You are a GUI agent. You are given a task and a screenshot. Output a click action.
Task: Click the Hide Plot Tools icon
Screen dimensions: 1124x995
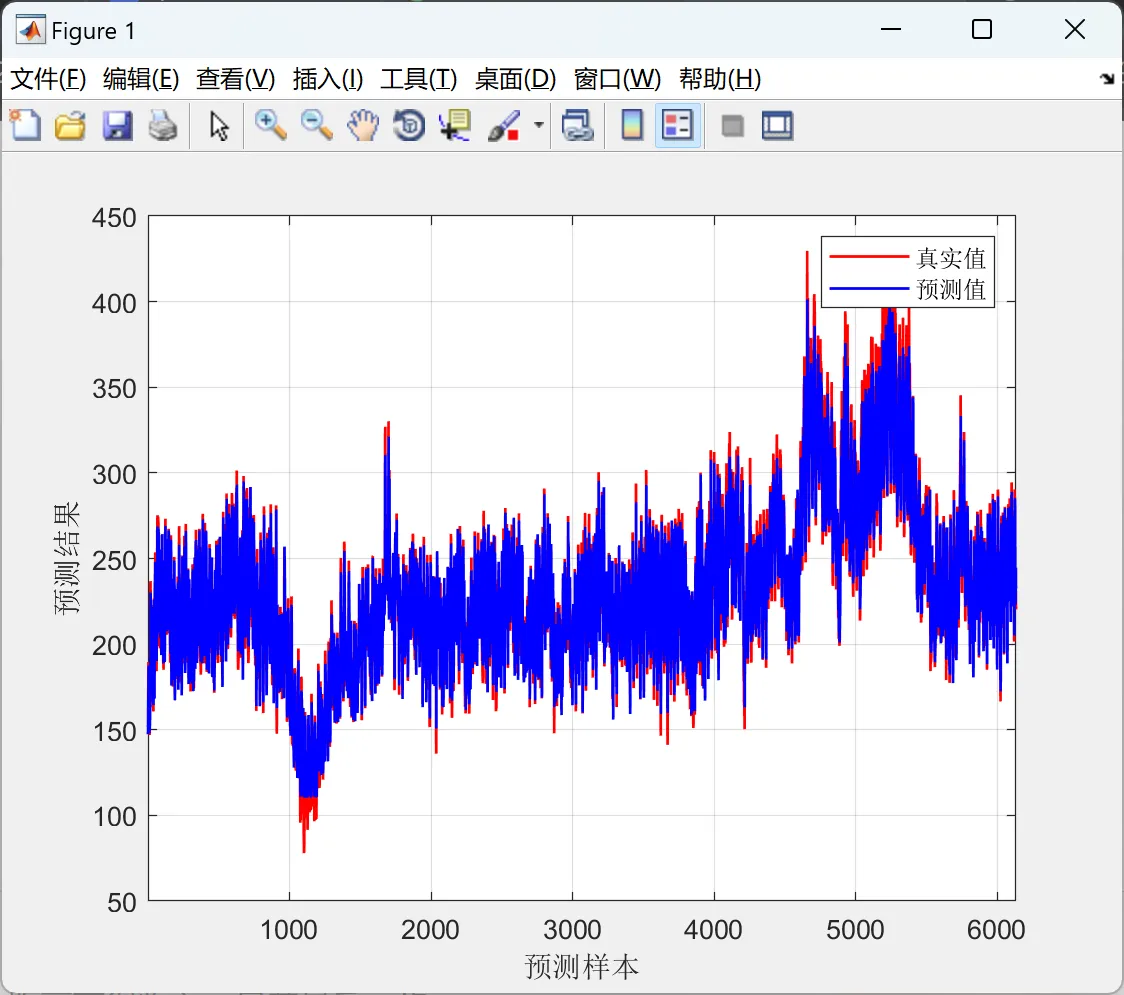pos(732,126)
